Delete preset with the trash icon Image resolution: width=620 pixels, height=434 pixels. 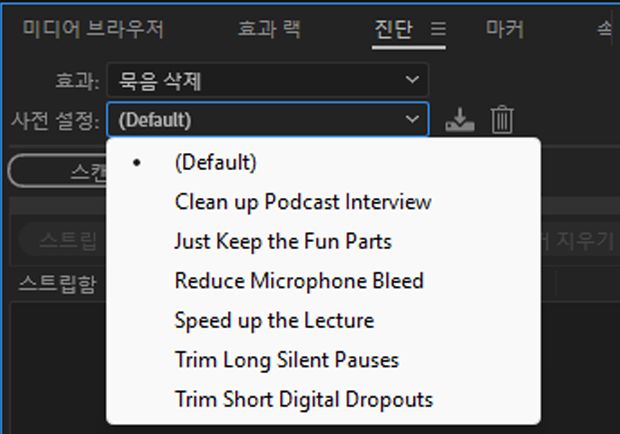[x=502, y=119]
